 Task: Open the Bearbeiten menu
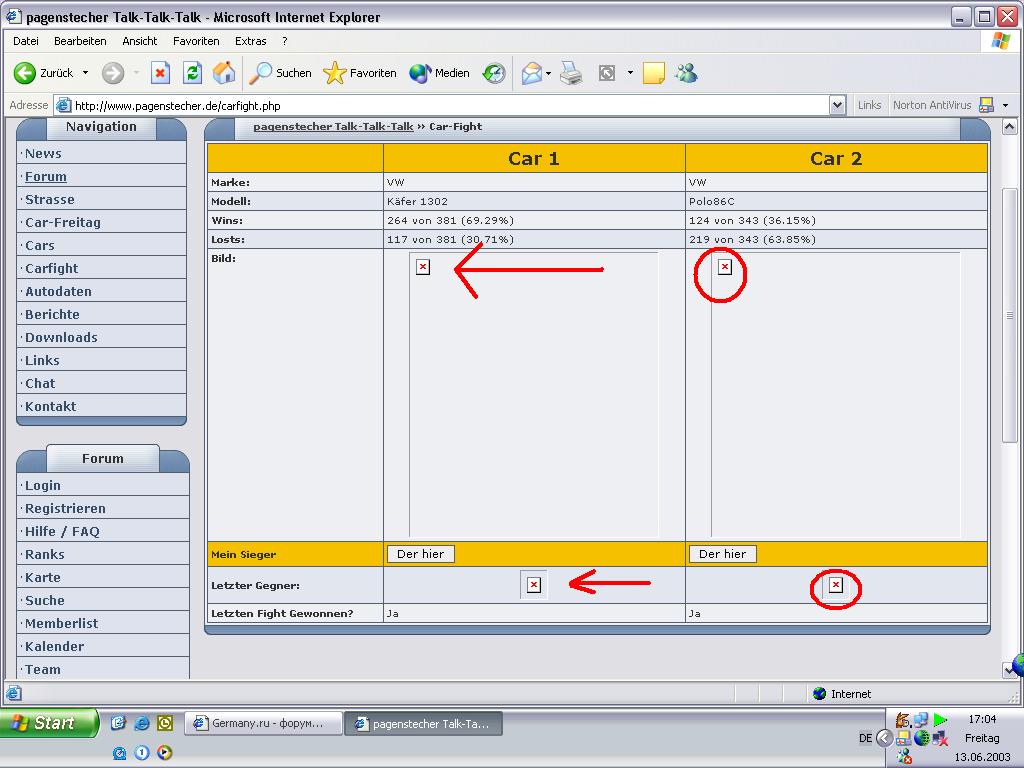pyautogui.click(x=80, y=41)
